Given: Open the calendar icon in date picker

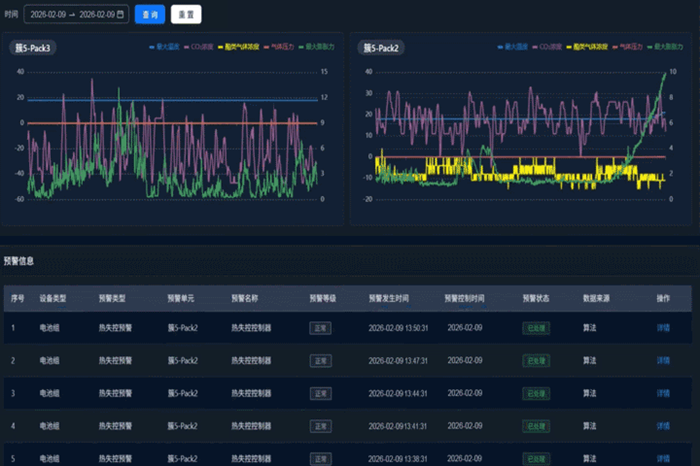Looking at the screenshot, I should 121,15.
